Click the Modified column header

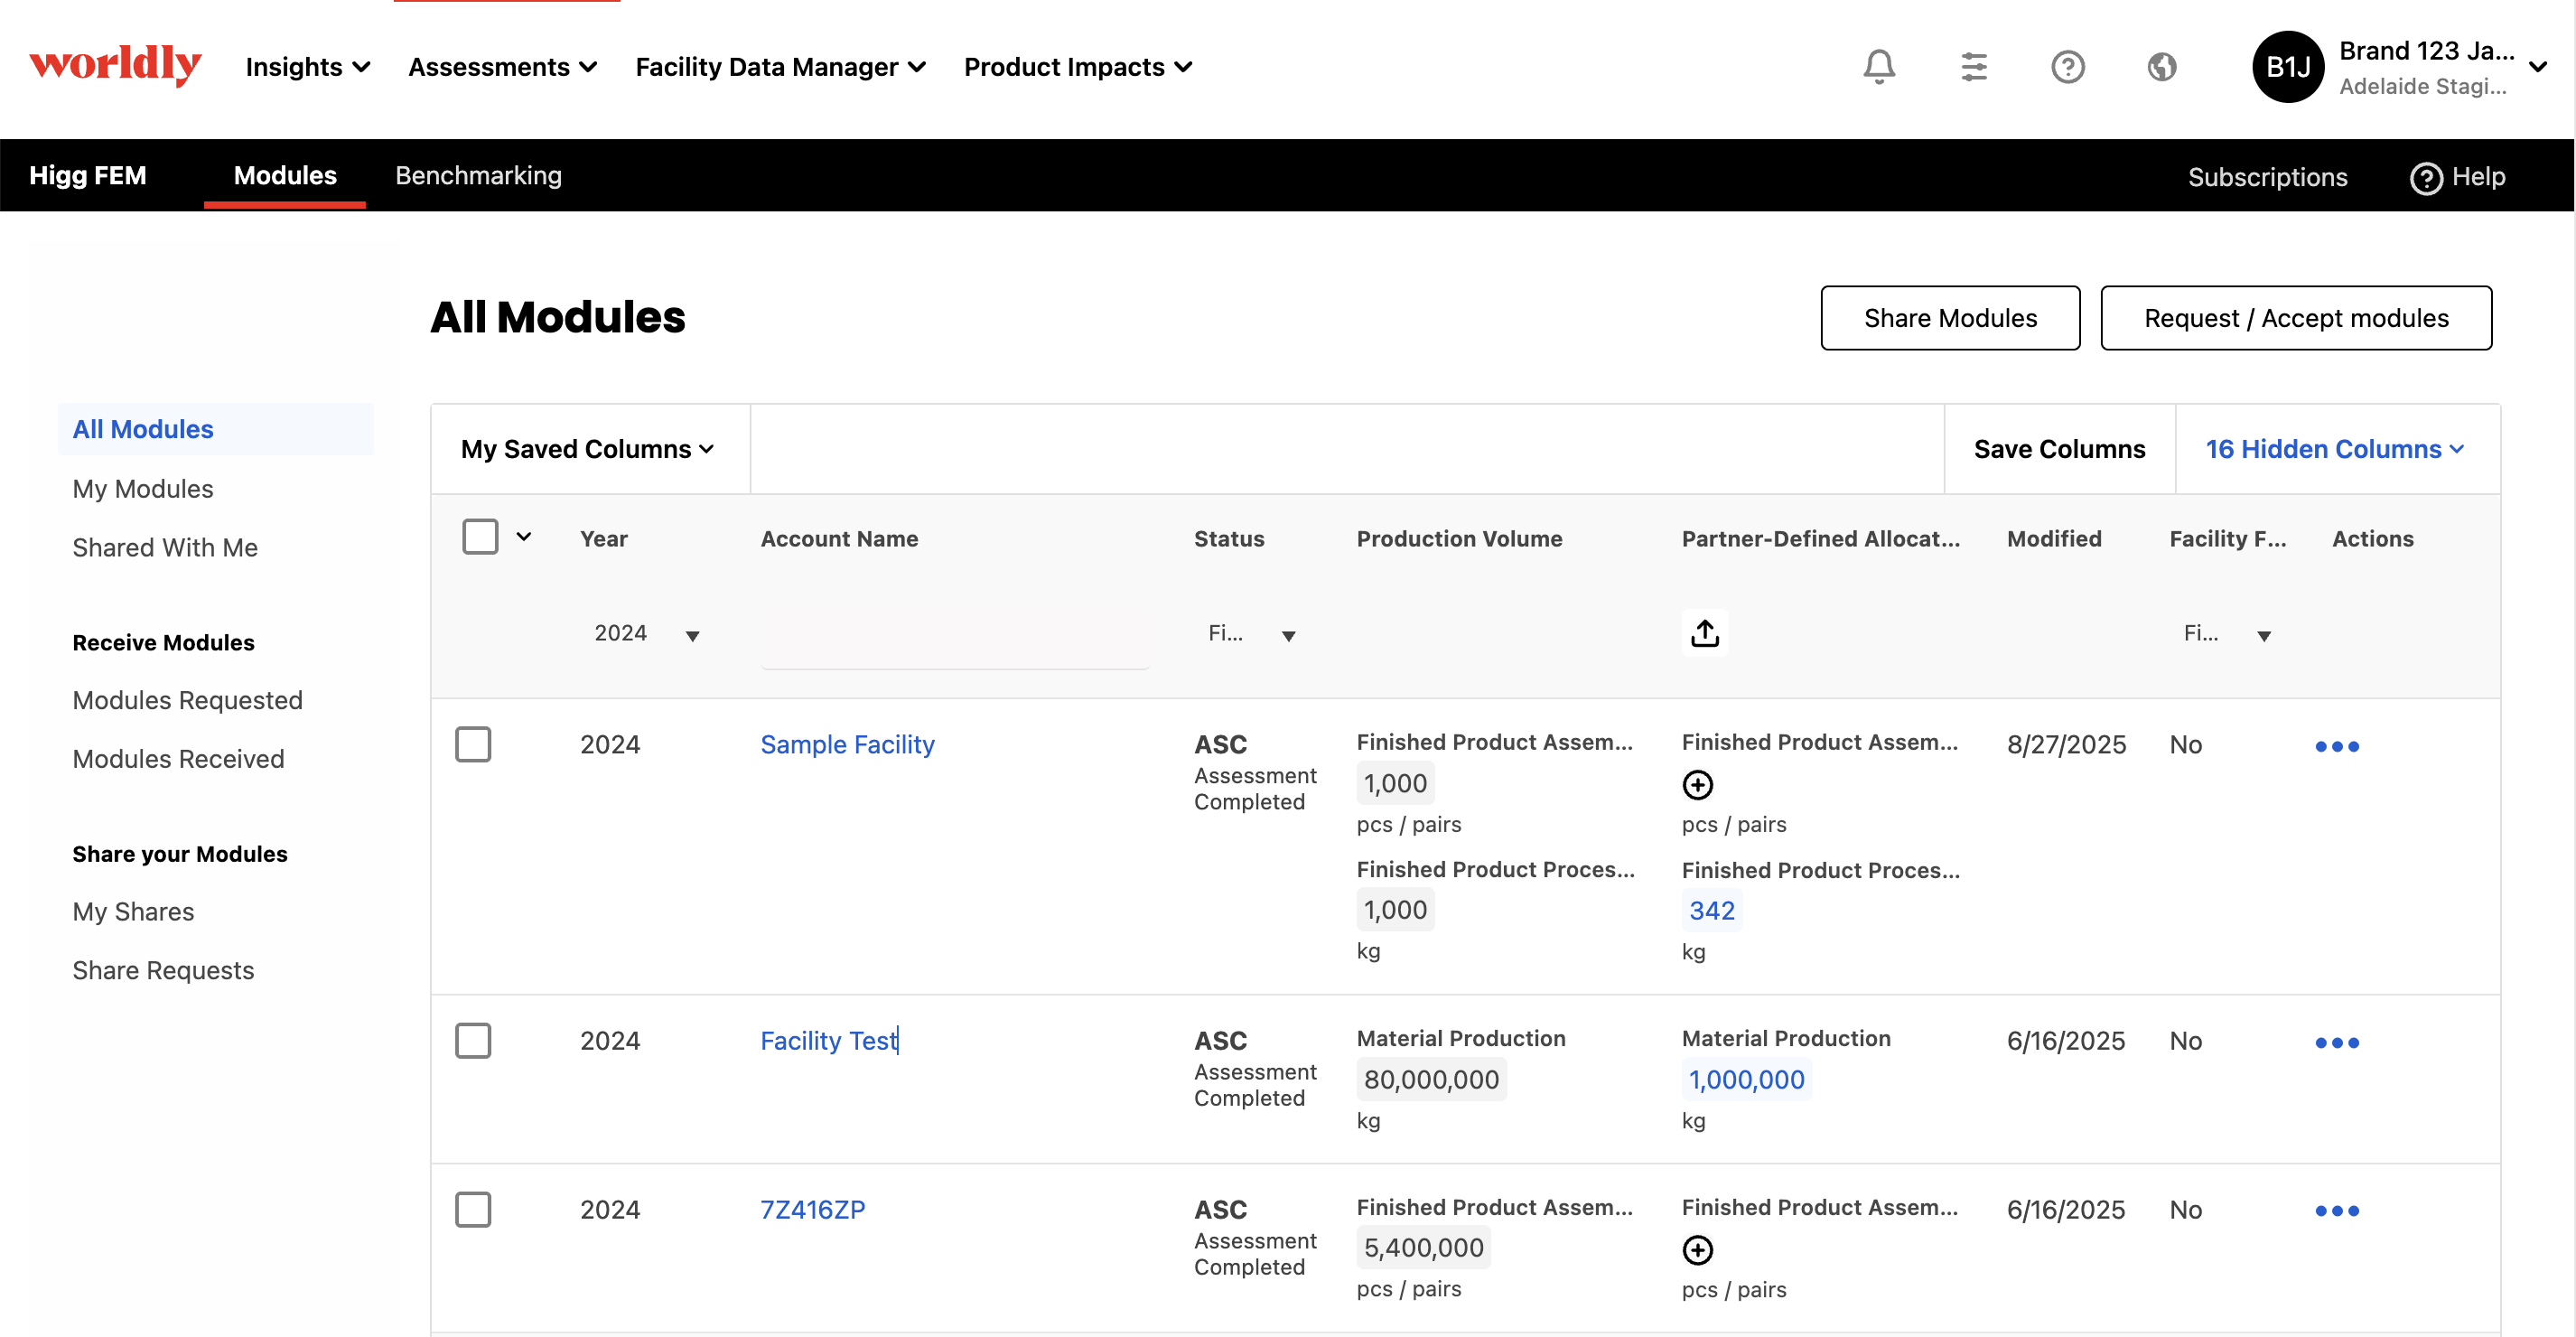(x=2054, y=539)
